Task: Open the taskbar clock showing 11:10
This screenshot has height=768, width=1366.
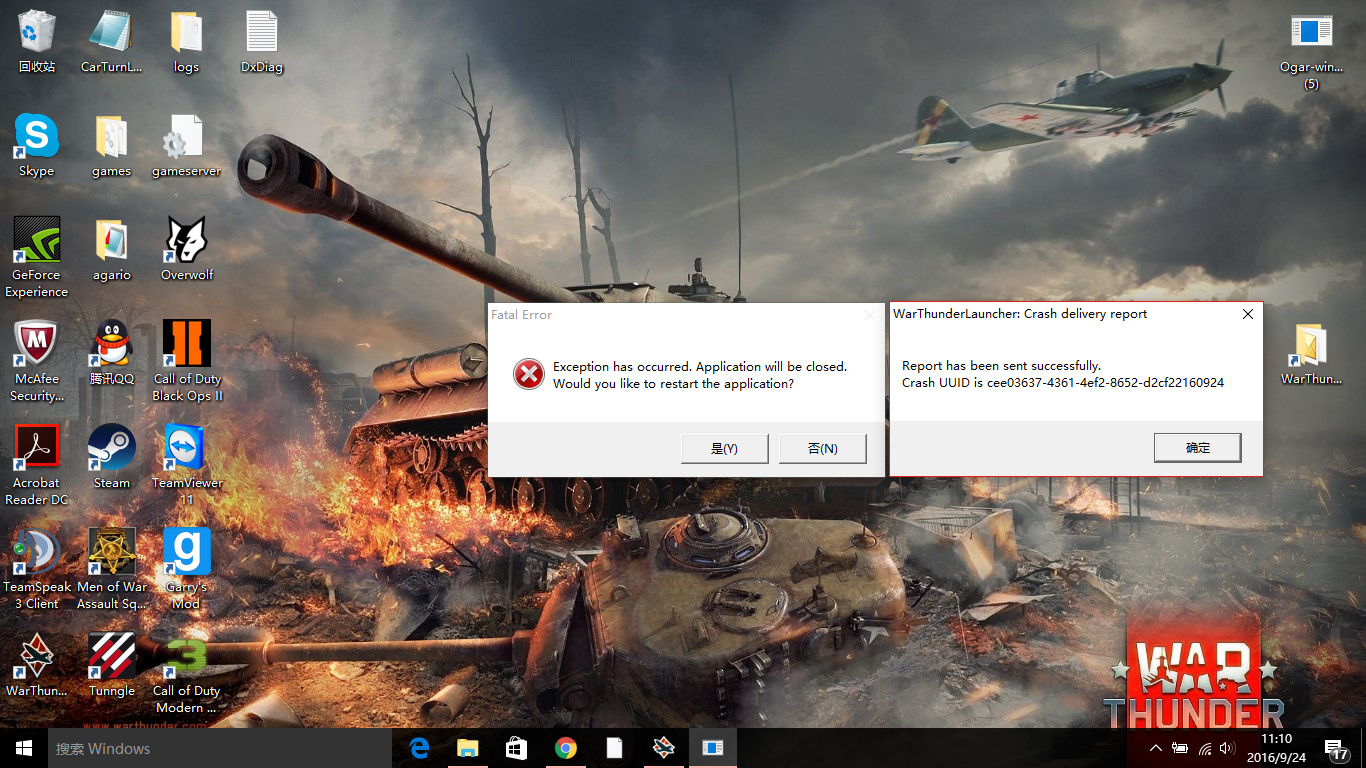Action: [x=1277, y=748]
